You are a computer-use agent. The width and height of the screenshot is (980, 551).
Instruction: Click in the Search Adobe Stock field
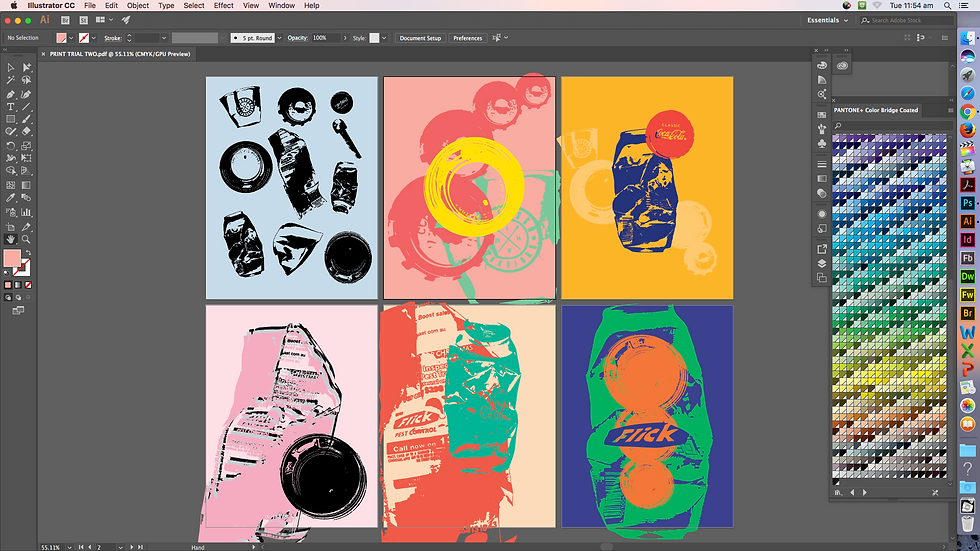coord(906,20)
